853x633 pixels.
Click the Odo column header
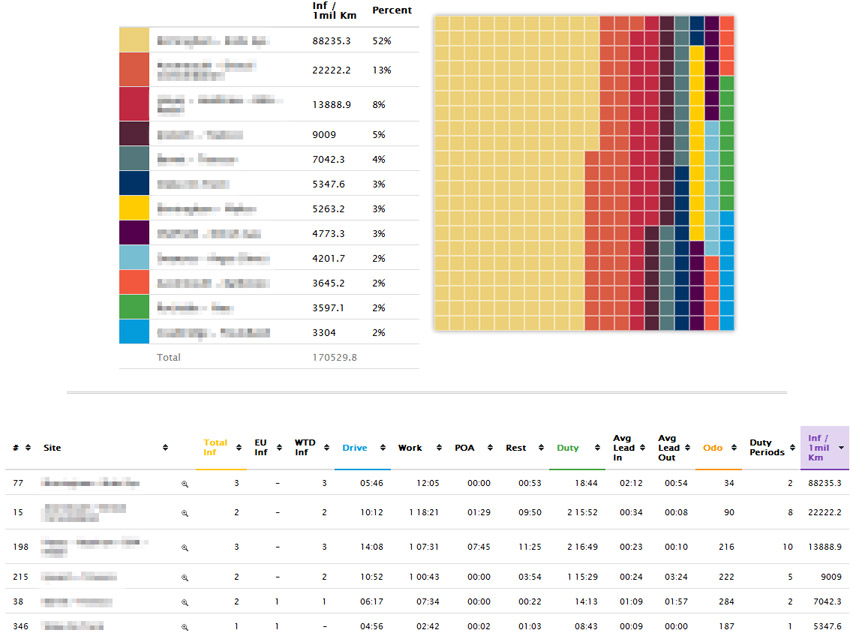pos(711,447)
